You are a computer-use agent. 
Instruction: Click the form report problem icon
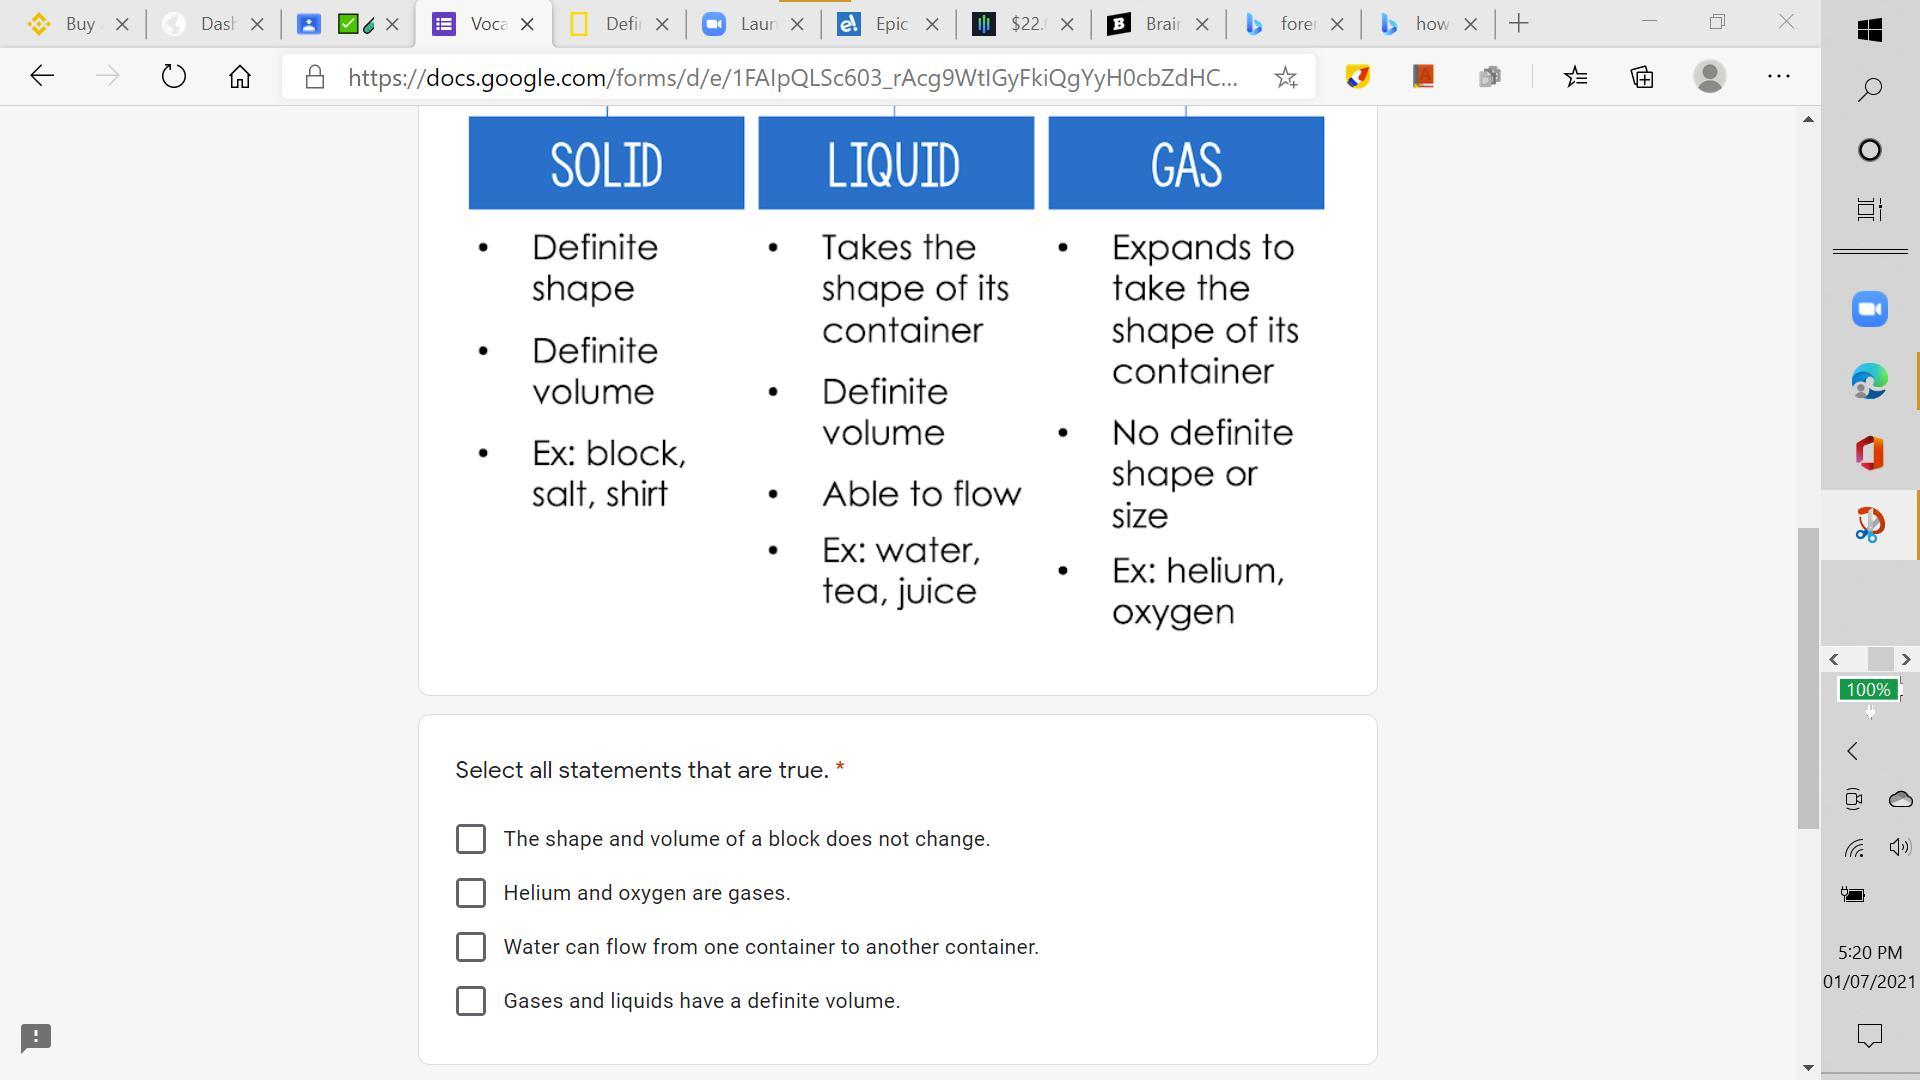pos(36,1037)
